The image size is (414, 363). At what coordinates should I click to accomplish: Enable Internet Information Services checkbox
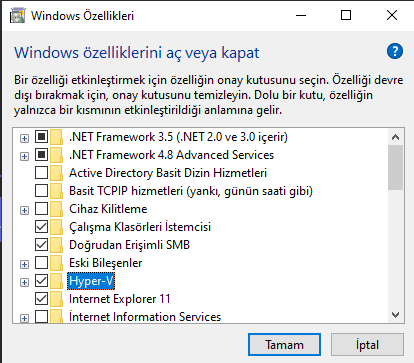click(41, 317)
